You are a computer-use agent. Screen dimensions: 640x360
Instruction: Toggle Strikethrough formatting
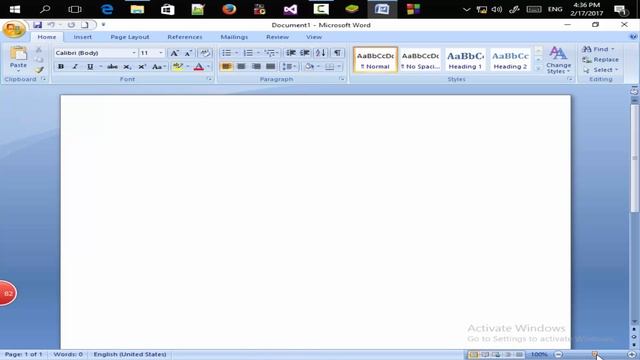[112, 67]
